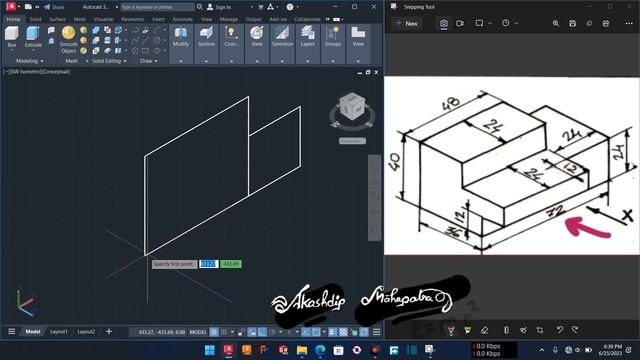
Task: Open the Annotate ribbon tab
Action: 182,19
